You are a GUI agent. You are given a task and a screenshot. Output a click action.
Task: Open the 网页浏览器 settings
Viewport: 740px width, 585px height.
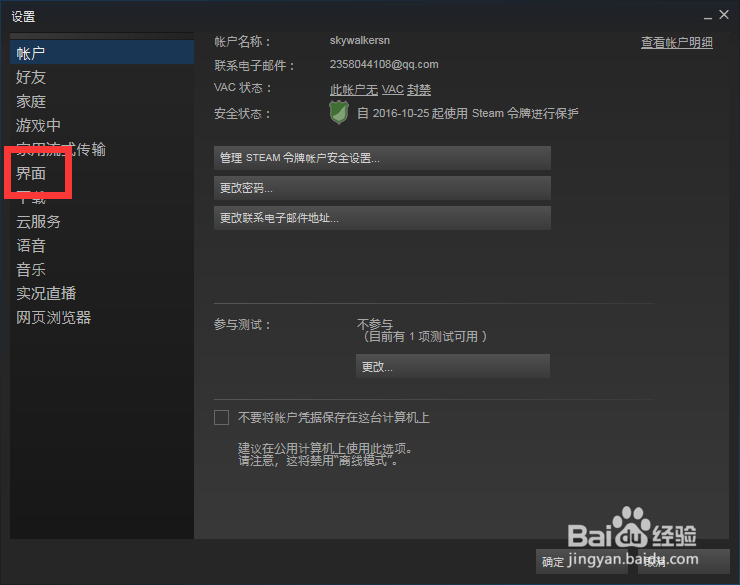53,318
